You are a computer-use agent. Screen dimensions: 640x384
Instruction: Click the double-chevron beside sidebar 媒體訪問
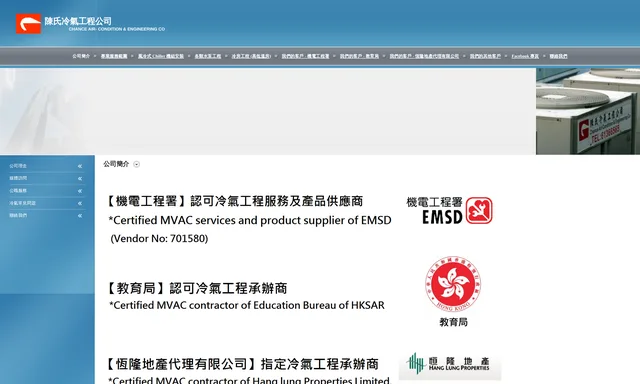(x=80, y=178)
